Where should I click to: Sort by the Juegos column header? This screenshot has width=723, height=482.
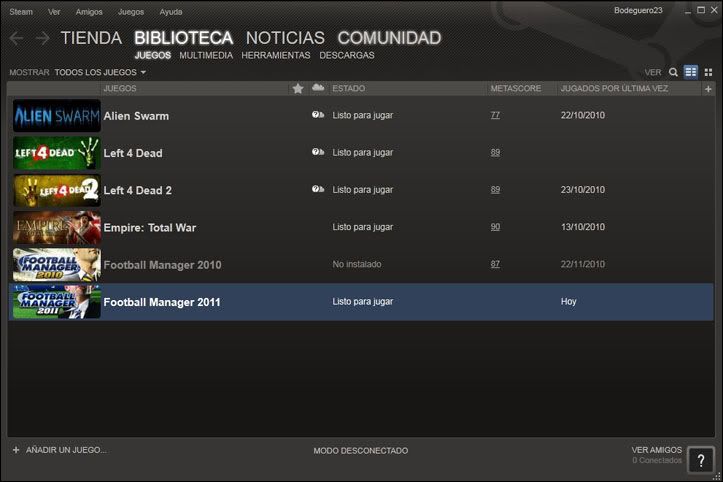coord(120,89)
